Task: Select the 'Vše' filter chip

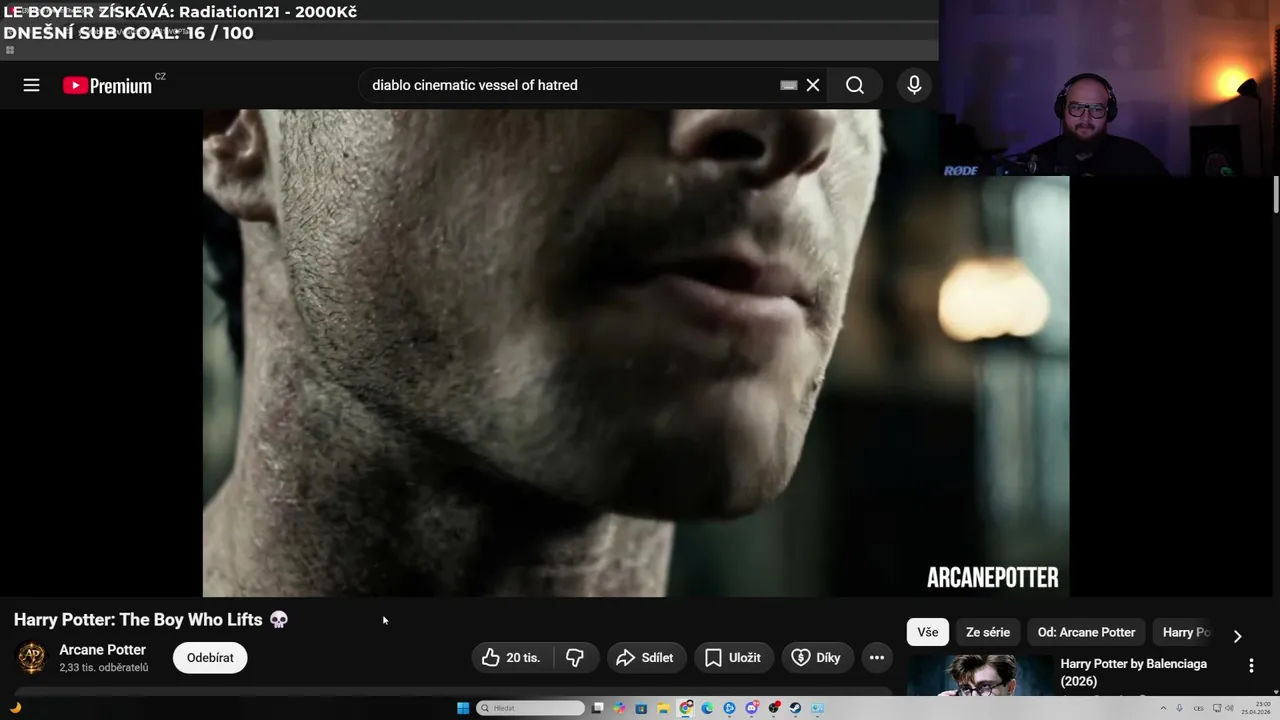Action: (928, 632)
